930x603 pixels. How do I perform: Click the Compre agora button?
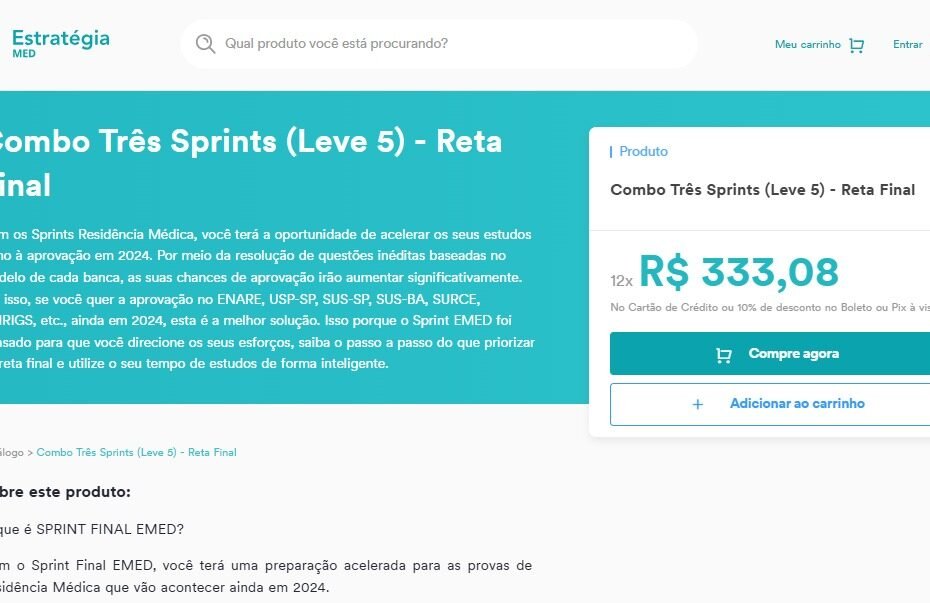pyautogui.click(x=770, y=353)
